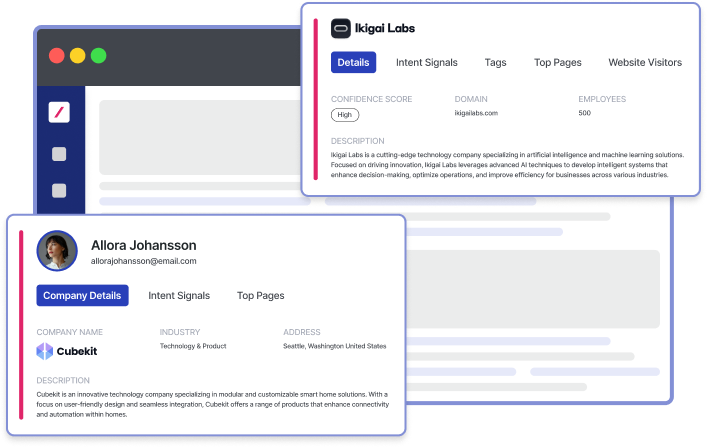
Task: Click the Ikigai Labs logo icon
Action: [x=341, y=28]
